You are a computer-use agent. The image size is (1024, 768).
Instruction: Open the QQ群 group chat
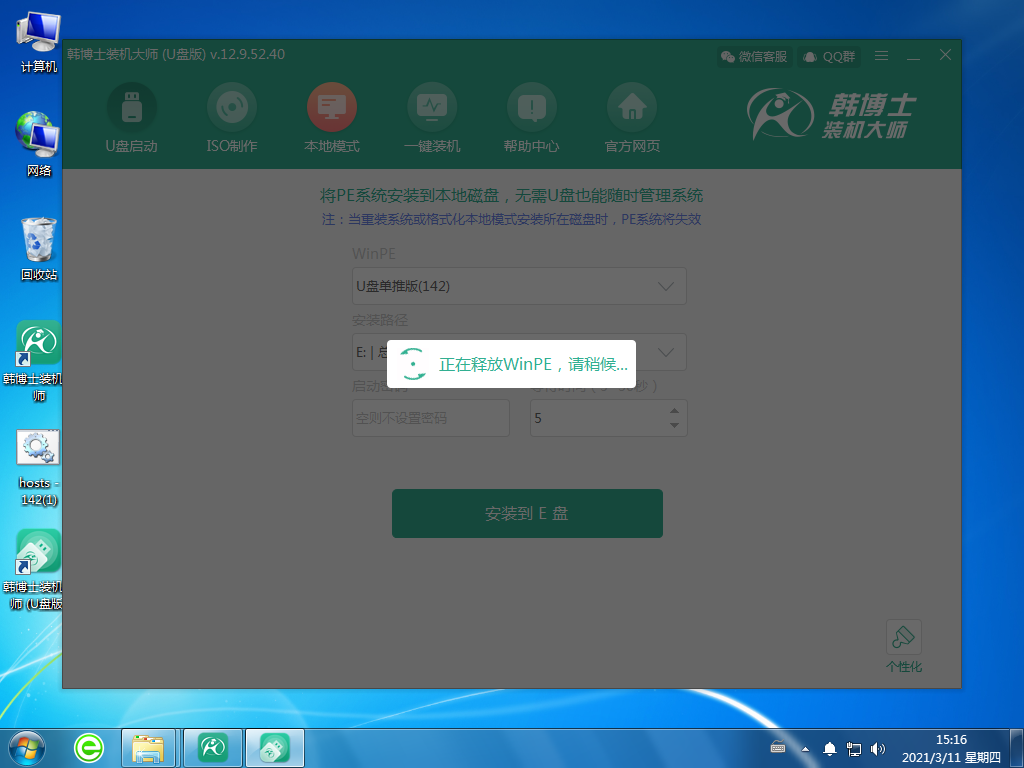[x=828, y=56]
